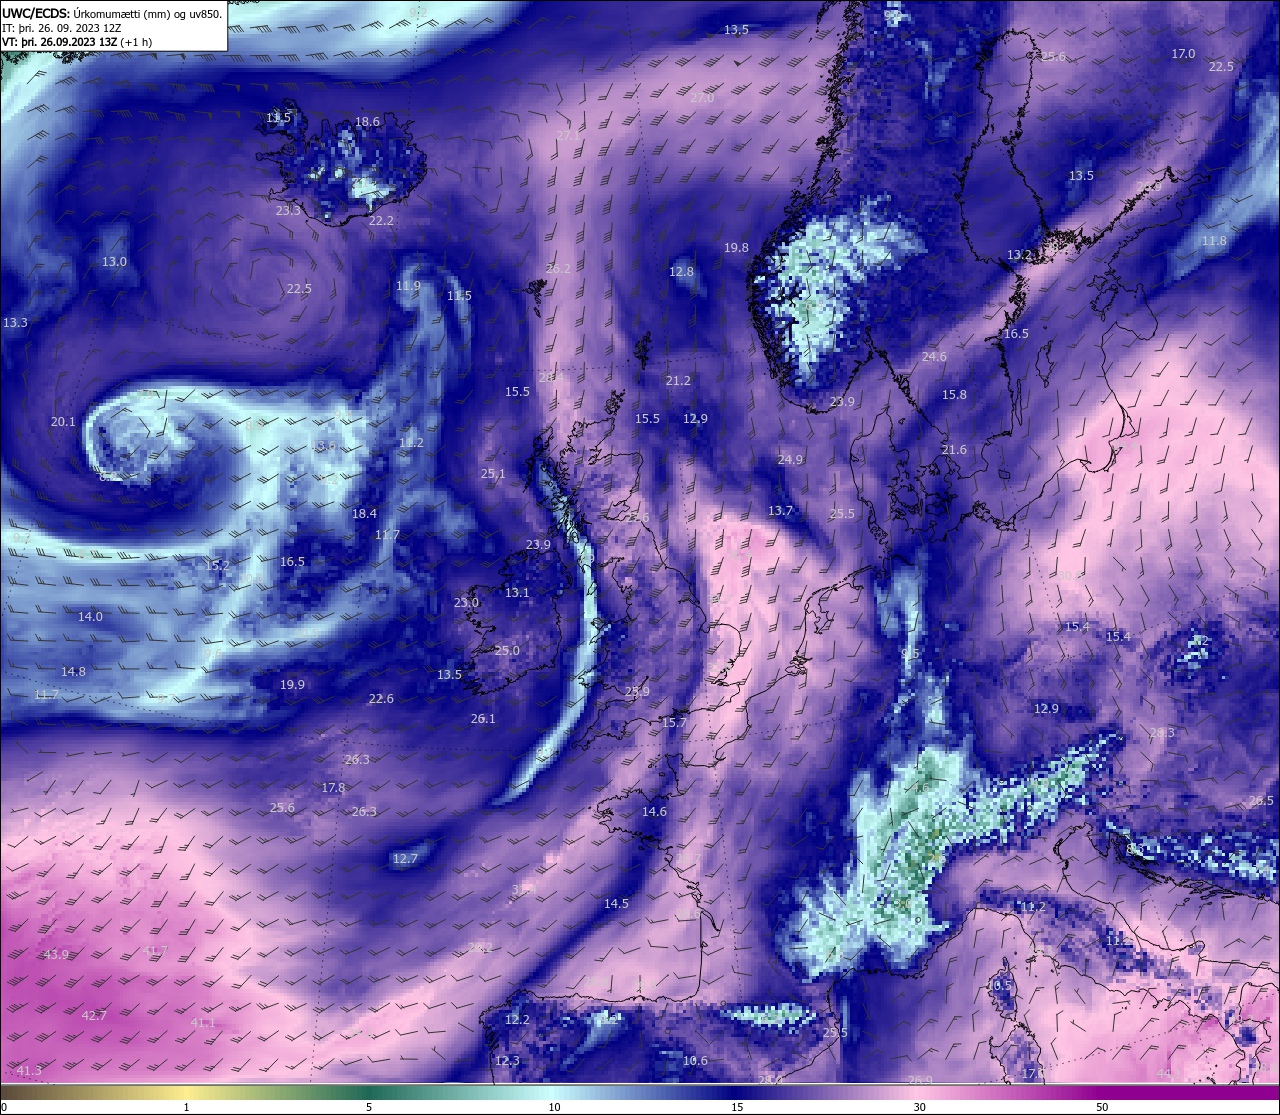Click the 14.5 value in the Bay of Biscay
Screen dimensions: 1280x1115
[x=616, y=903]
